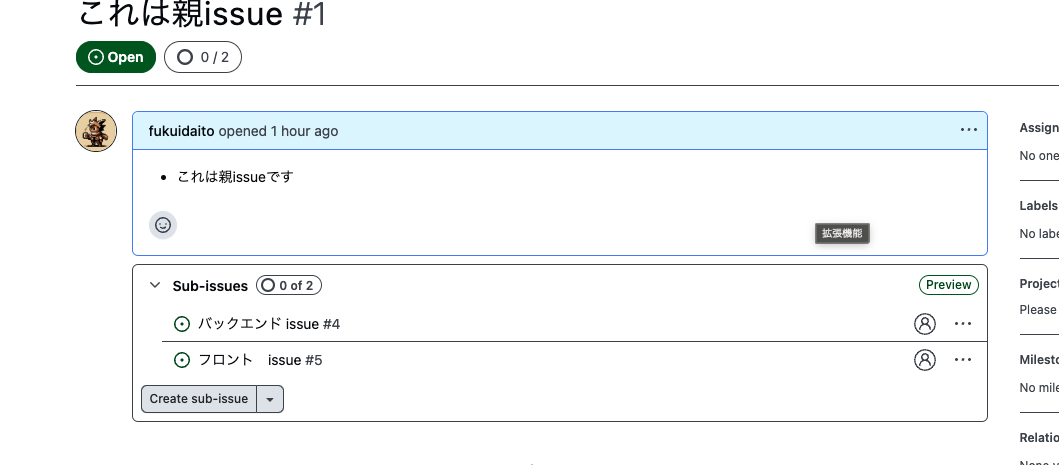
Task: Open the comment's three-dot options menu
Action: click(968, 130)
